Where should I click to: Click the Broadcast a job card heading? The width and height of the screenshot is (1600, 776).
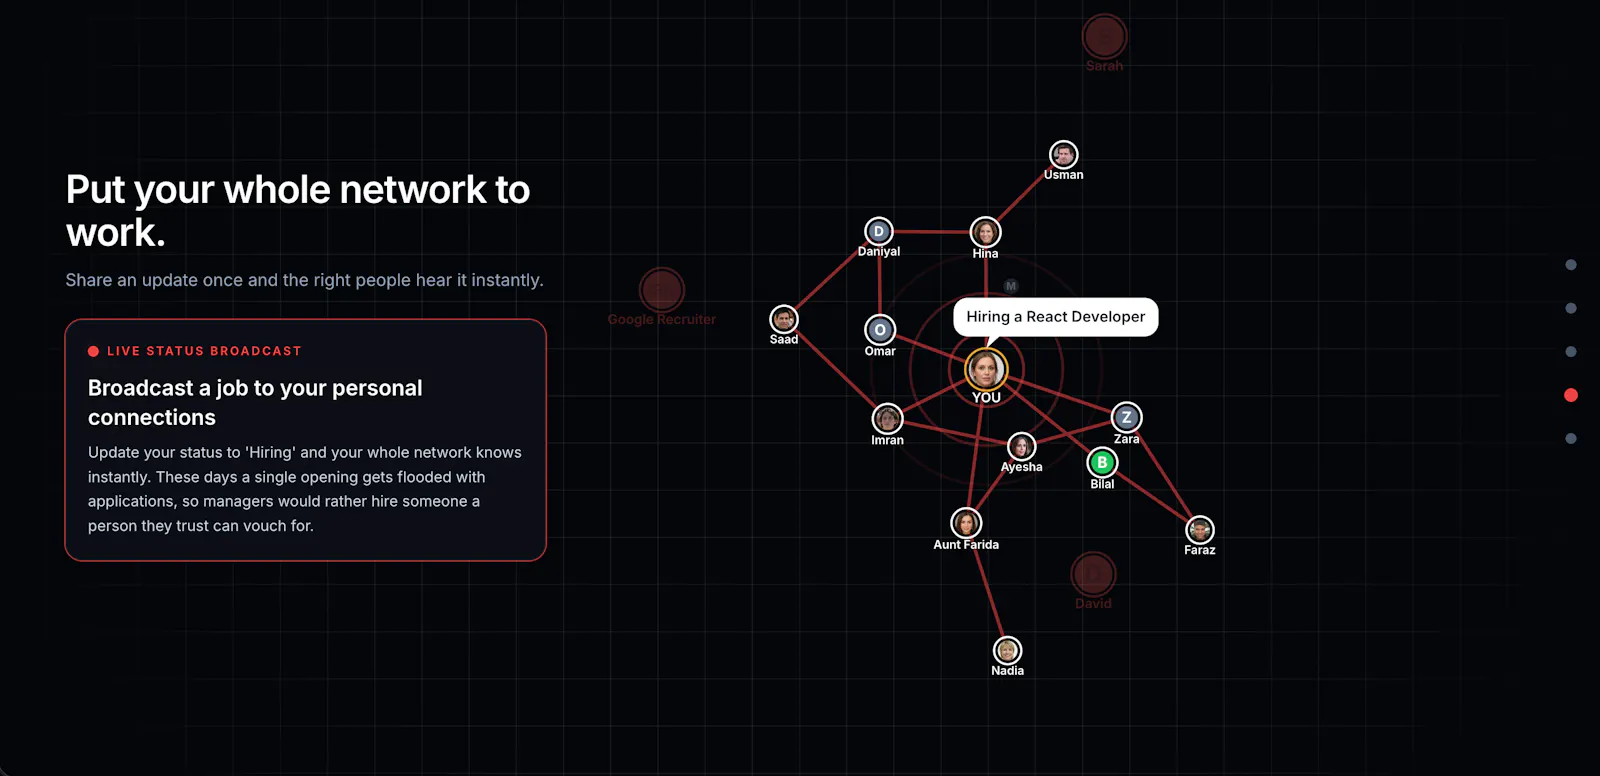255,402
